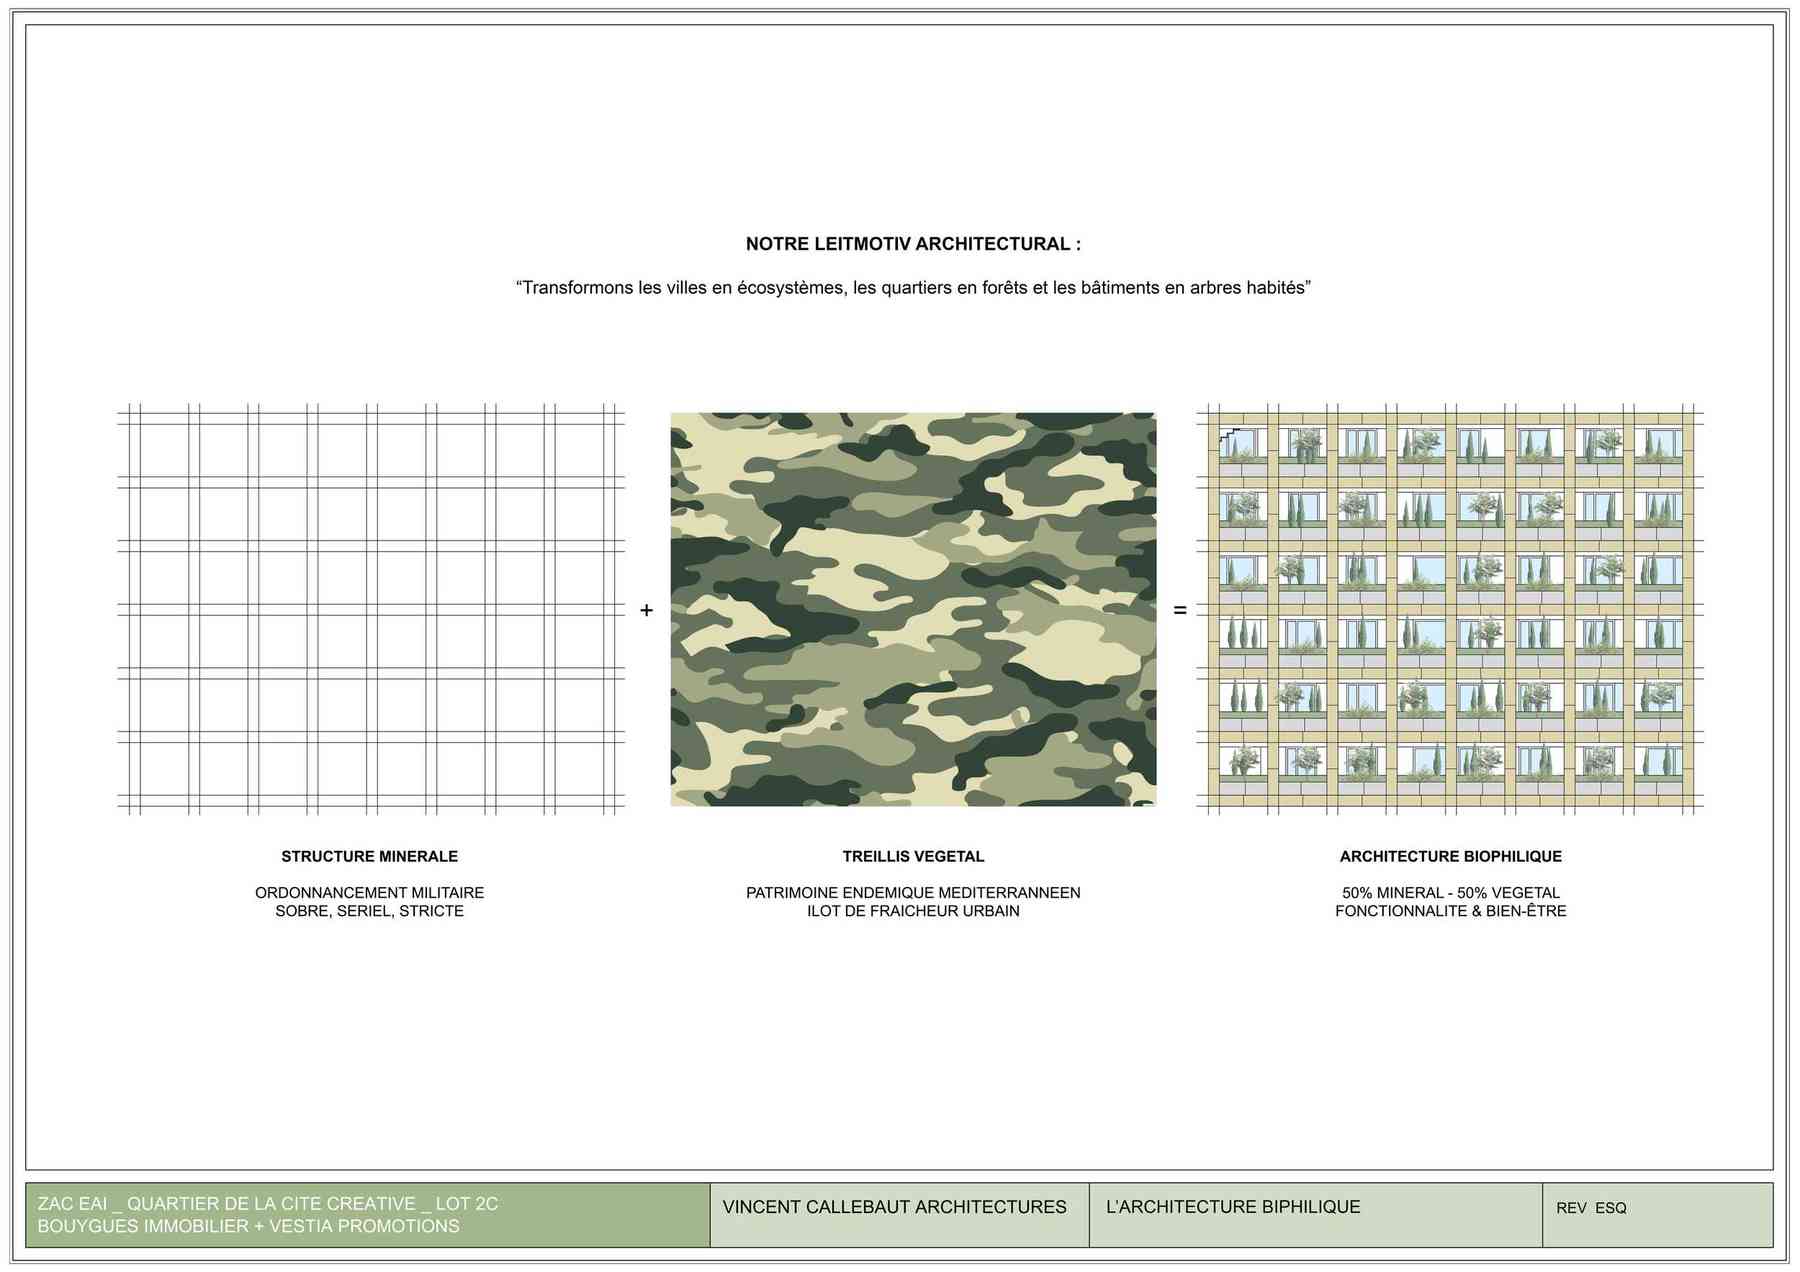1800x1272 pixels.
Task: Click the "L'ARCHITECTURE BIPHILIQUE" footer cell
Action: pyautogui.click(x=1232, y=1207)
